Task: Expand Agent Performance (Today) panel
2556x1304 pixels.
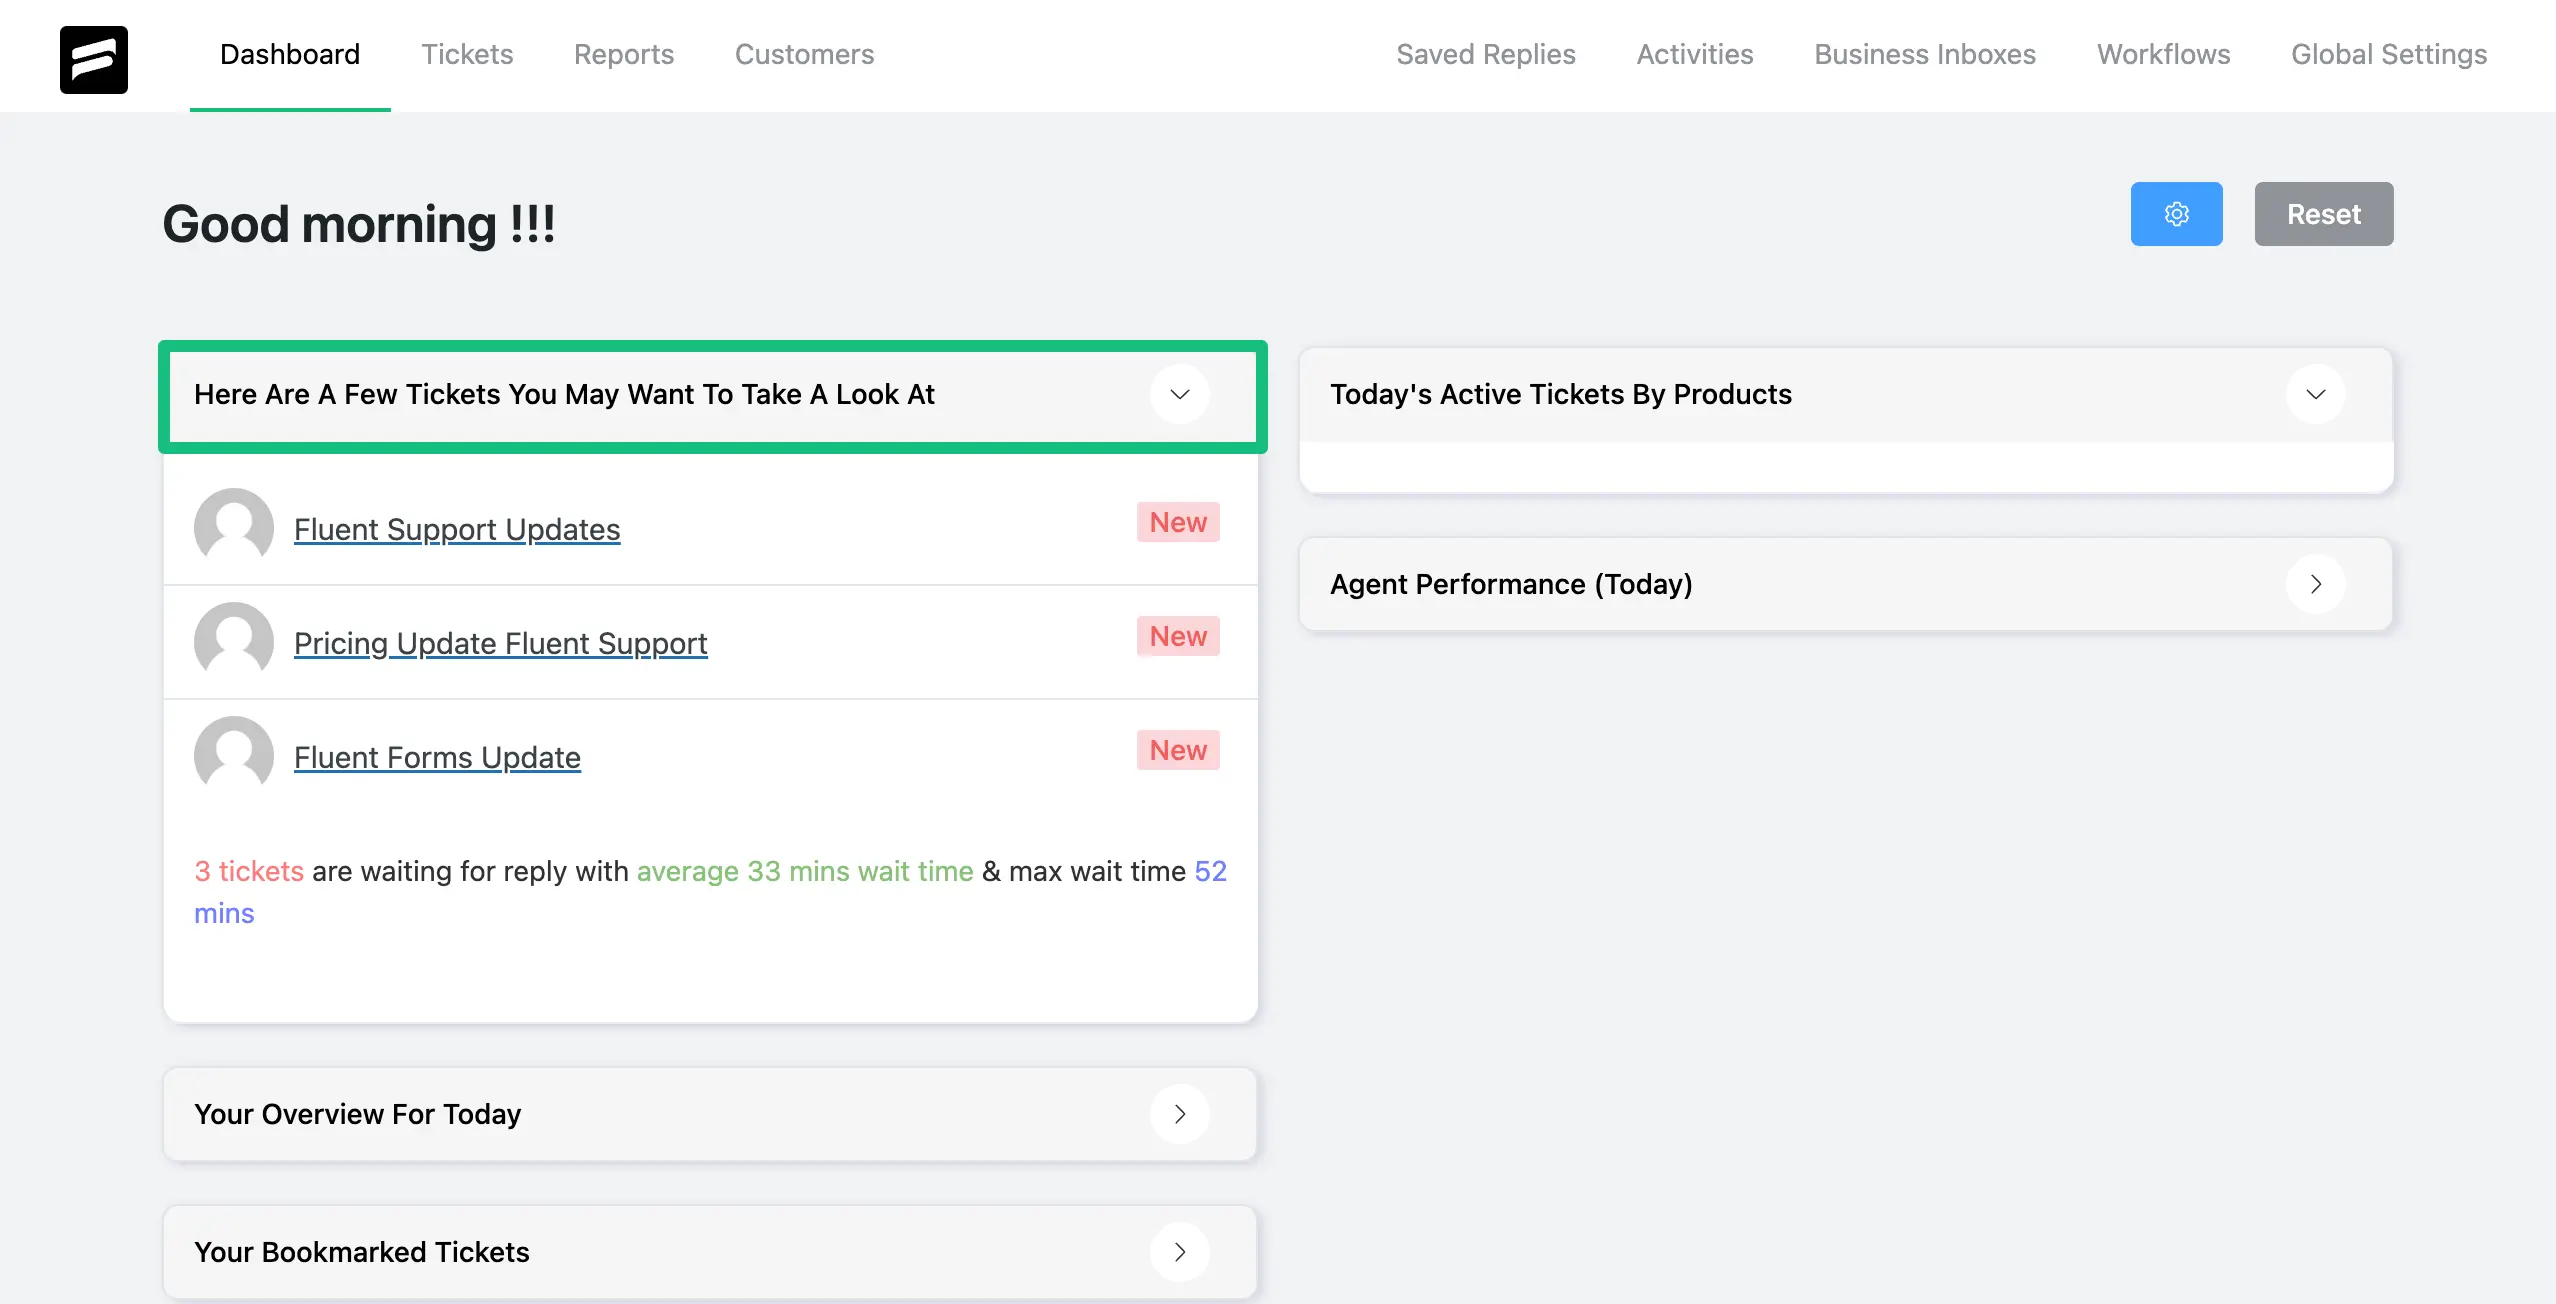Action: 2315,584
